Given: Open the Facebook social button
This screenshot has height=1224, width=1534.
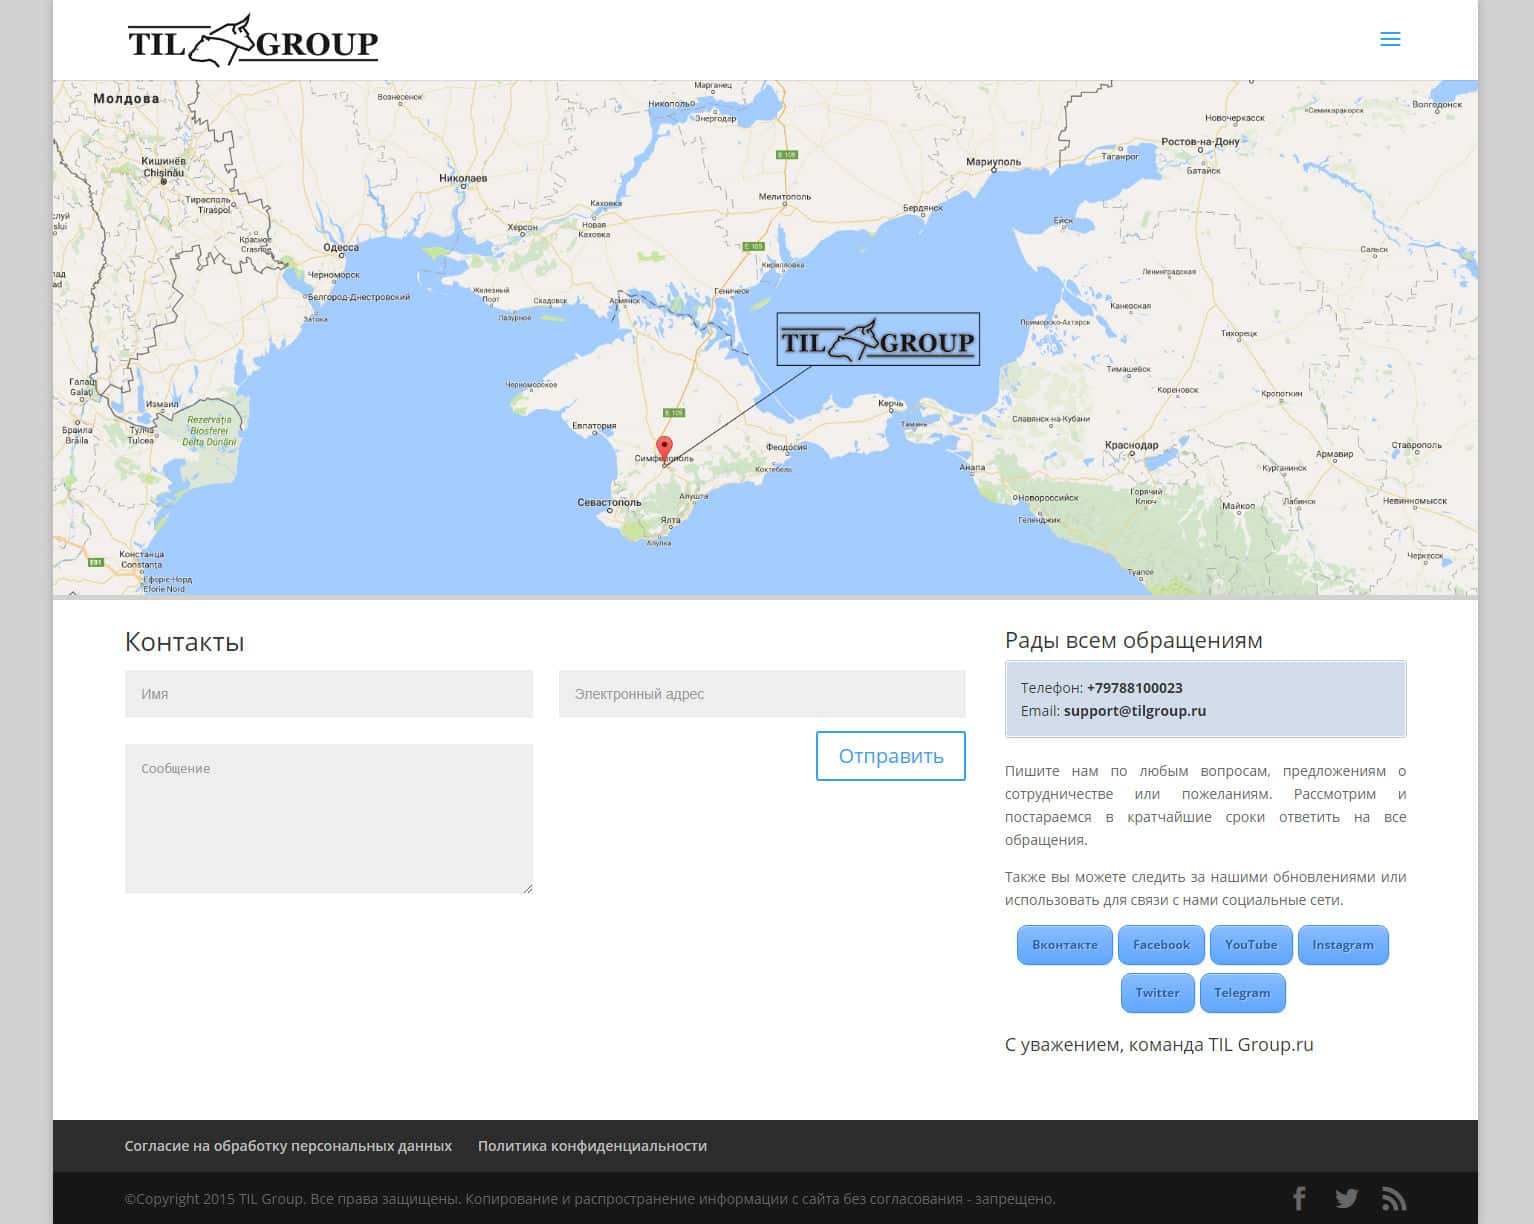Looking at the screenshot, I should tap(1160, 945).
